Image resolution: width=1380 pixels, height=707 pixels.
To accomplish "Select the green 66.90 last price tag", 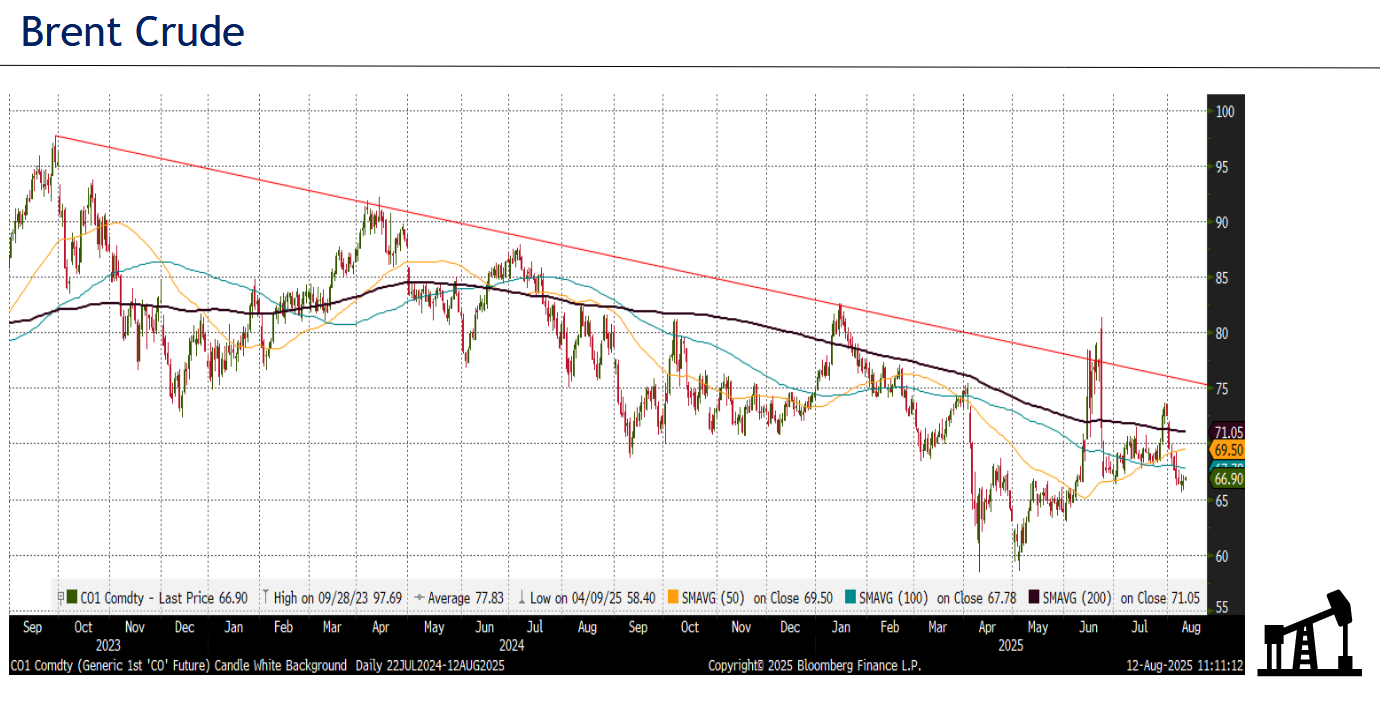I will tap(1226, 480).
